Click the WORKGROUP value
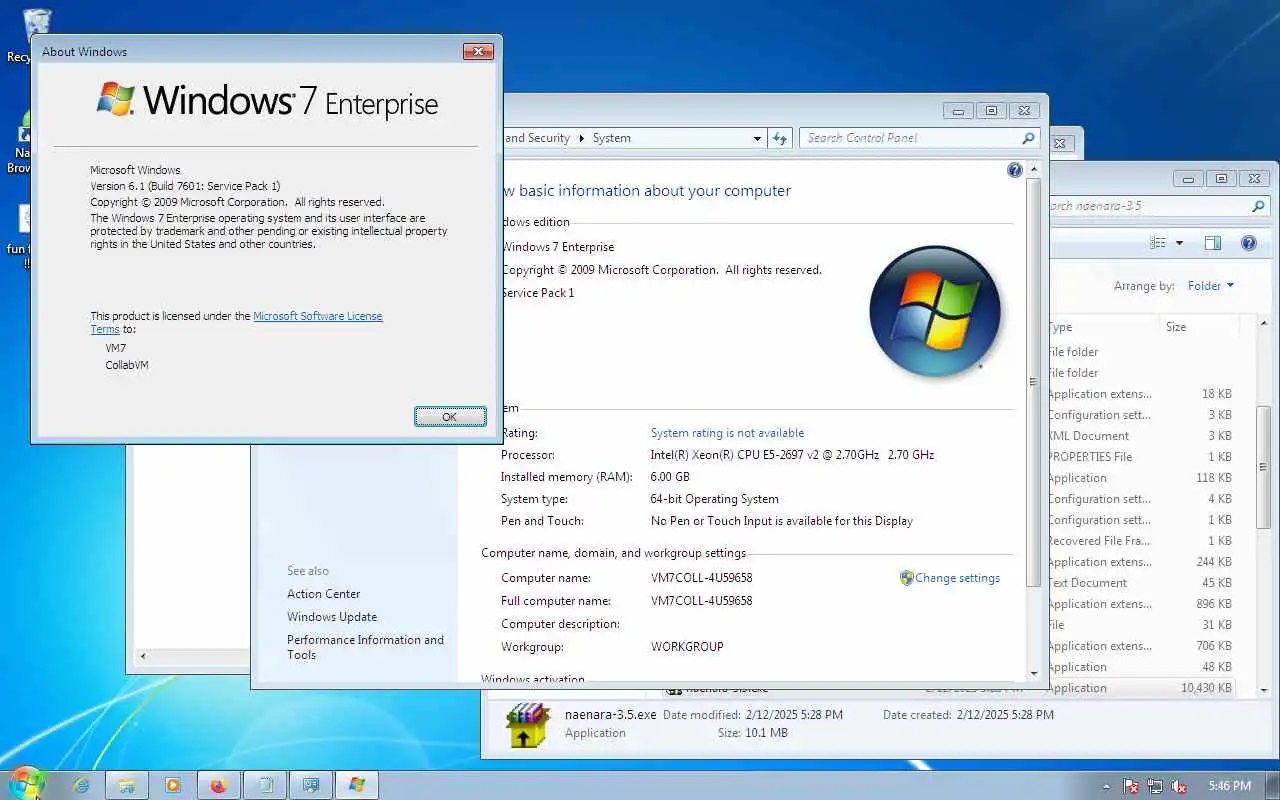 (687, 647)
